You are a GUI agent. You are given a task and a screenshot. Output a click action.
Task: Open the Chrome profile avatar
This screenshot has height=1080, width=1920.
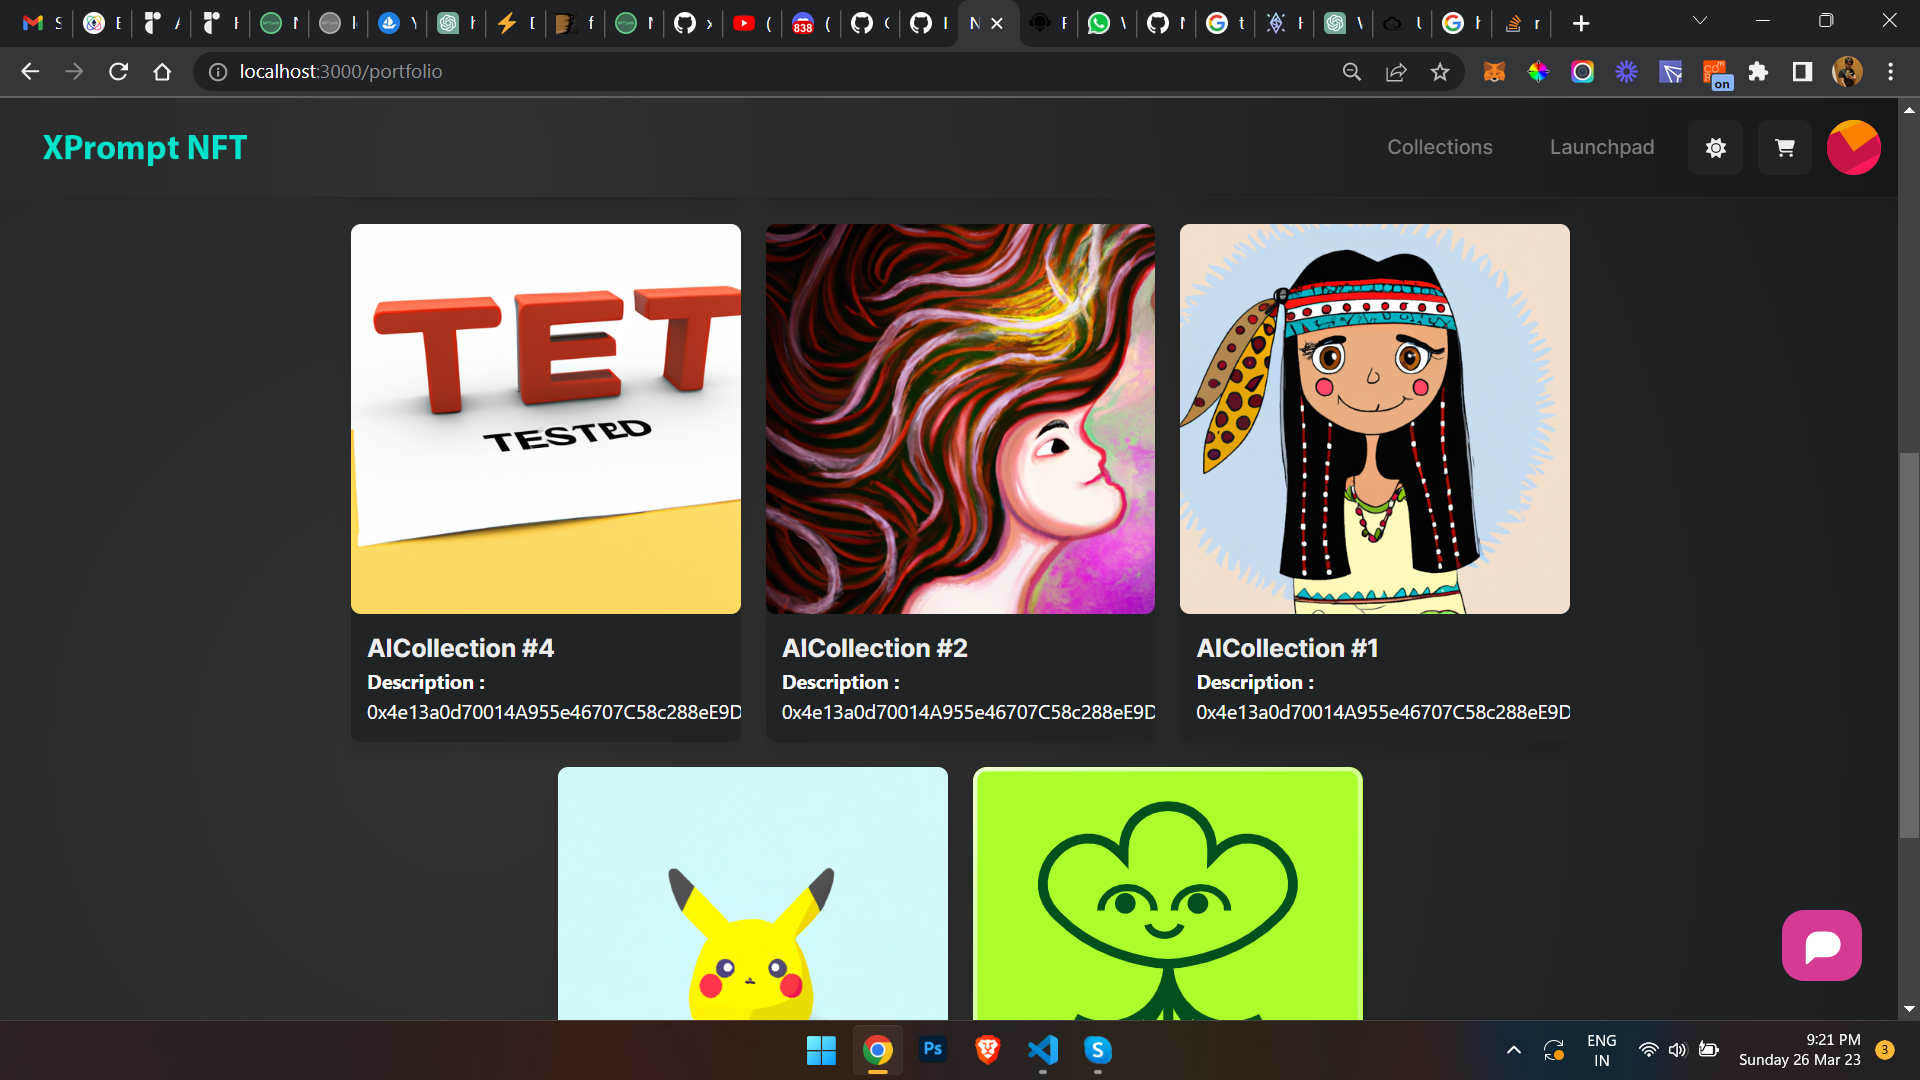pos(1847,72)
